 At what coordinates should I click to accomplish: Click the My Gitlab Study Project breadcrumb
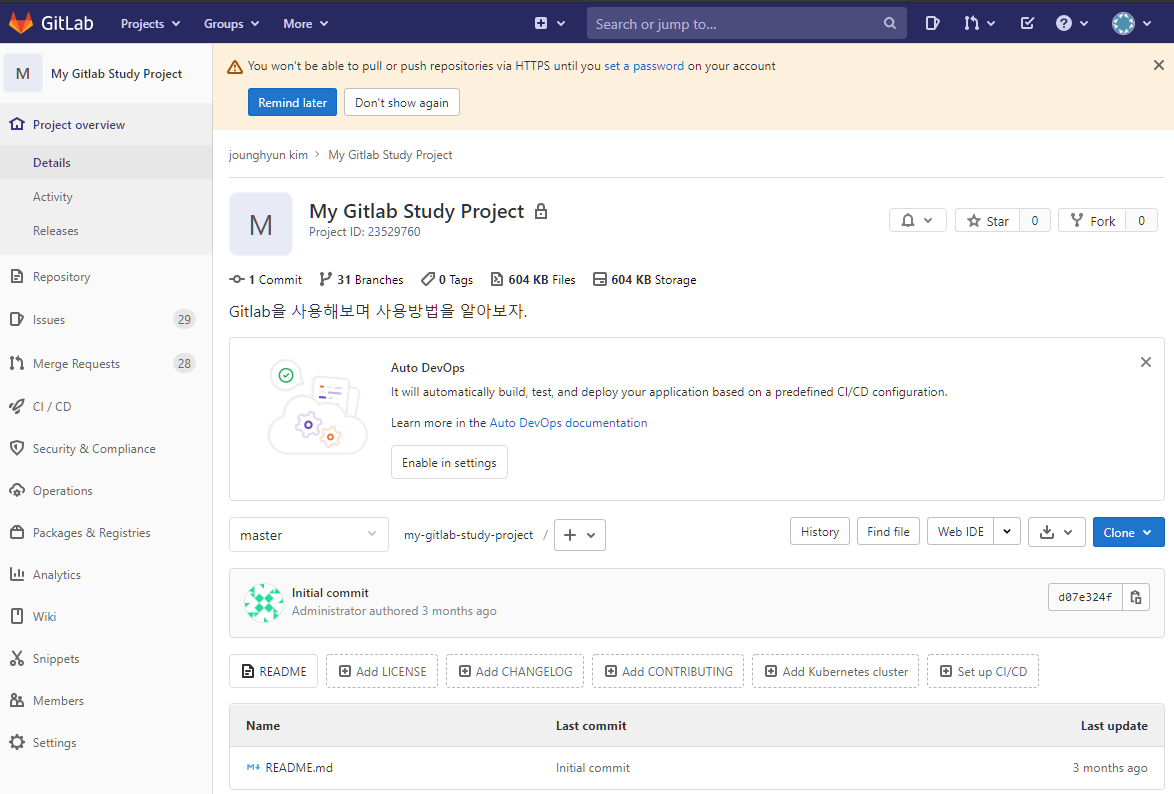point(390,155)
